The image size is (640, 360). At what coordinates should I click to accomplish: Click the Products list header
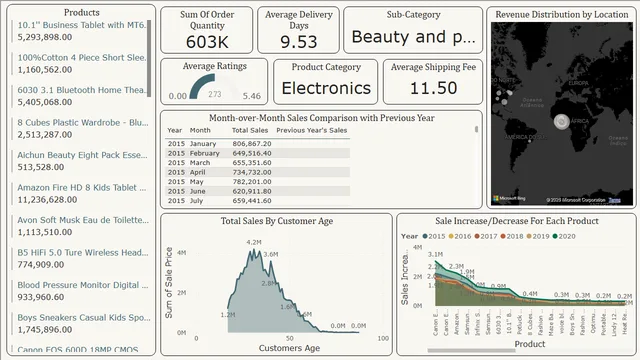82,13
